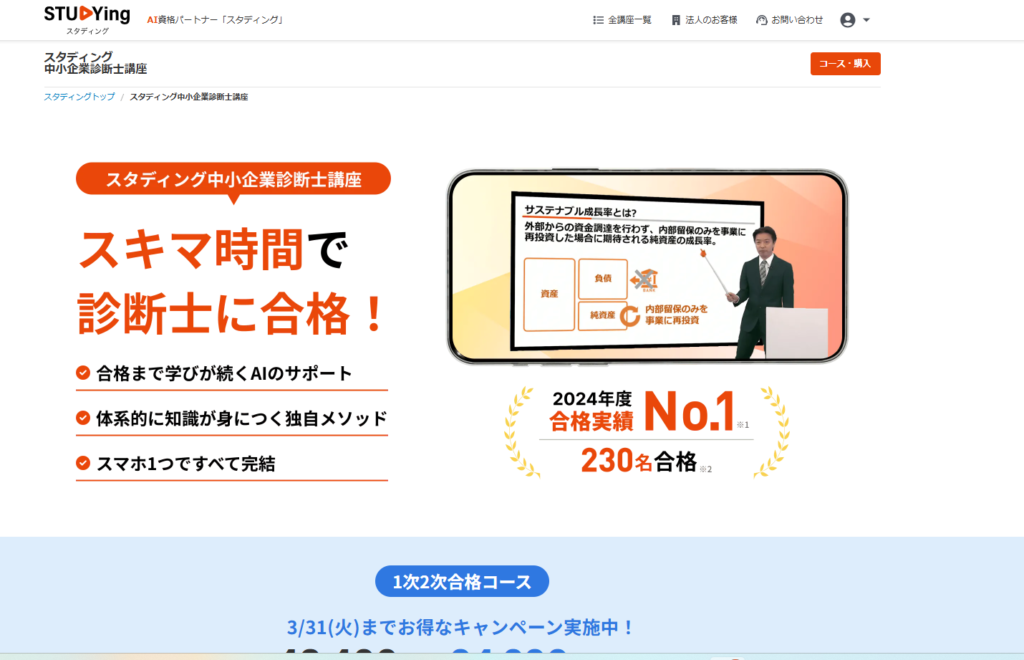Click the orange コース・購入 button
This screenshot has width=1024, height=660.
pos(845,63)
